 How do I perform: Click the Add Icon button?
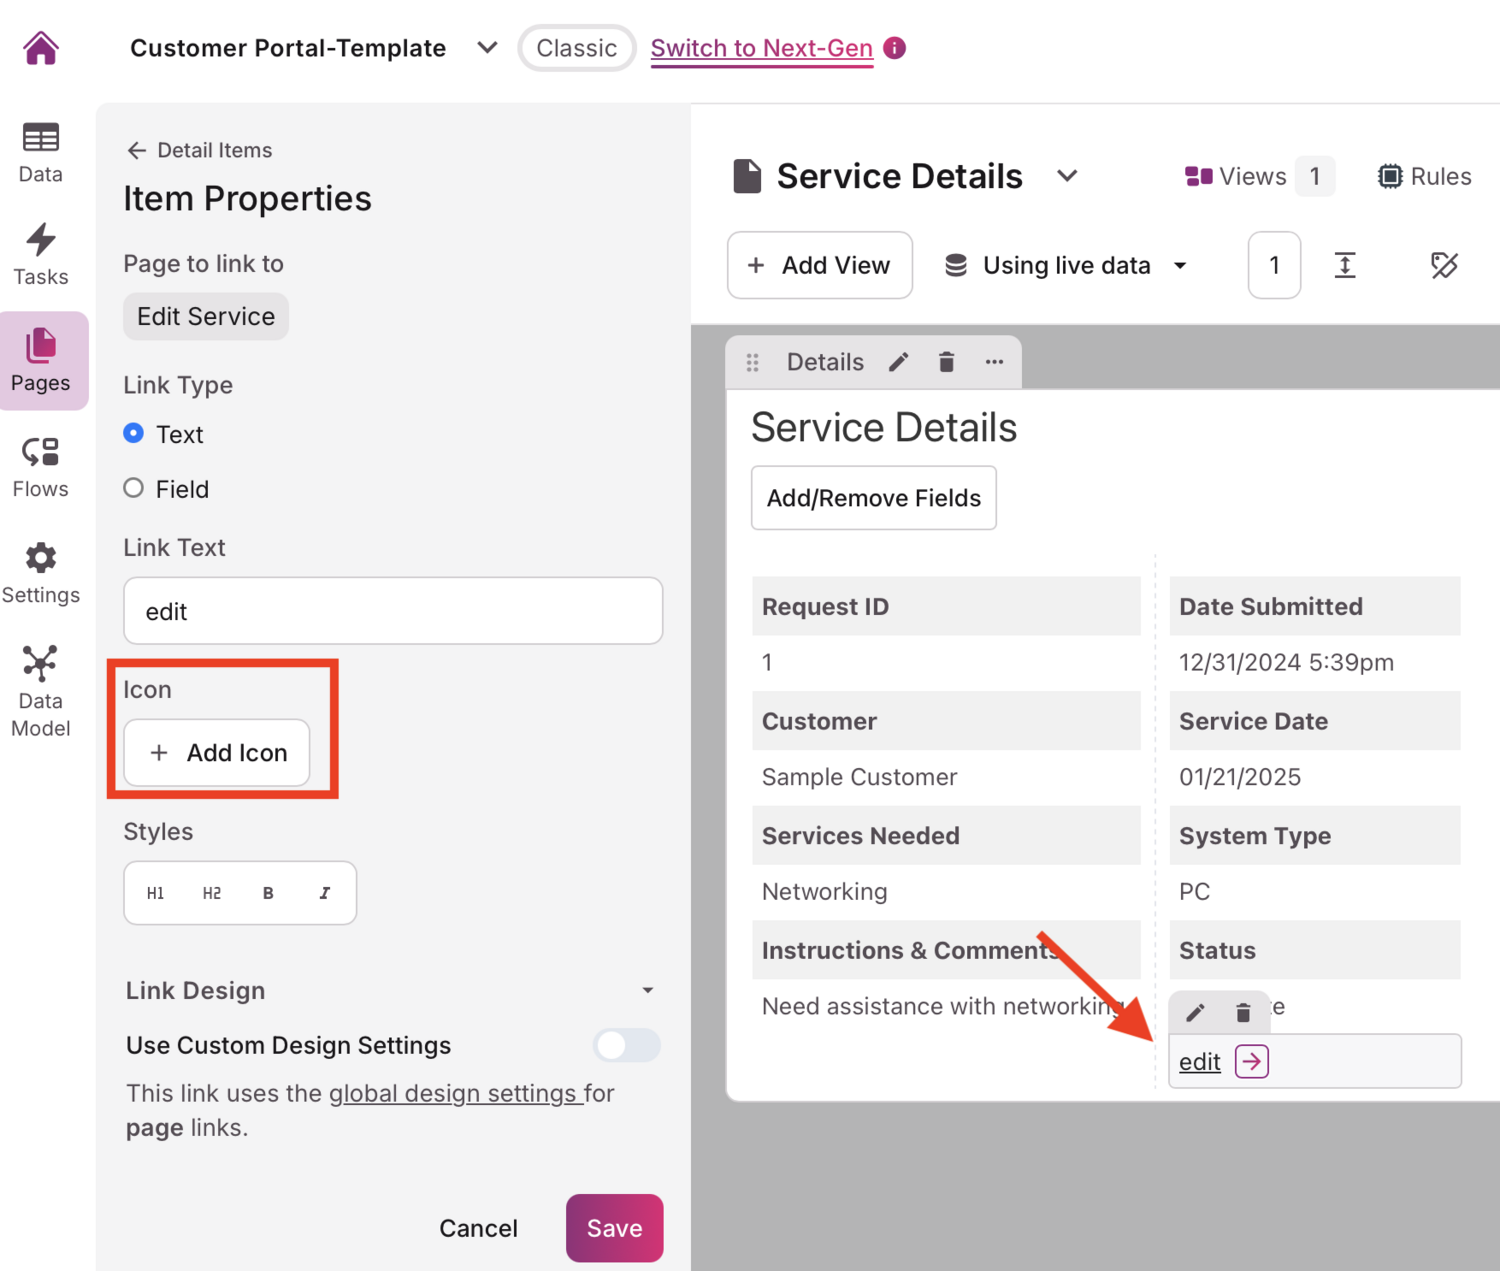216,753
